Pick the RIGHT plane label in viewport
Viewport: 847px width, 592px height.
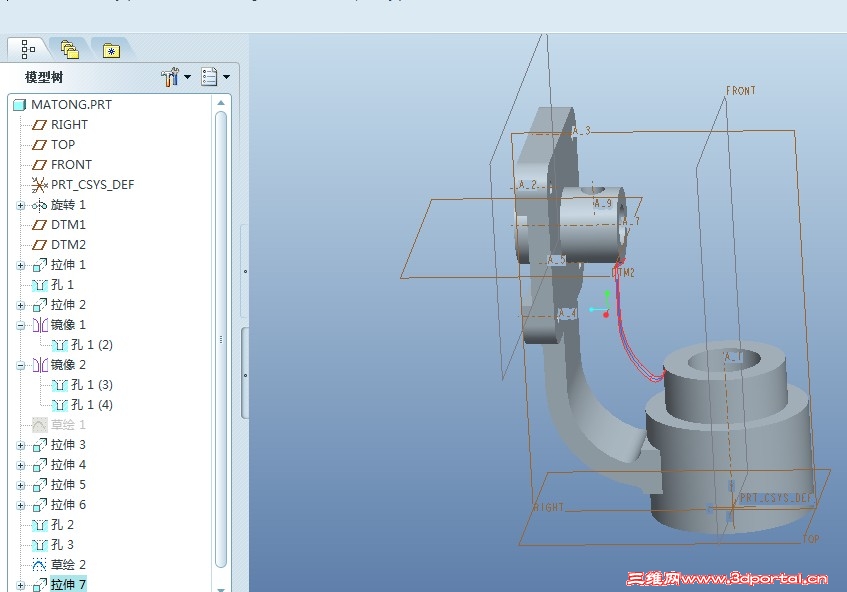pyautogui.click(x=549, y=507)
